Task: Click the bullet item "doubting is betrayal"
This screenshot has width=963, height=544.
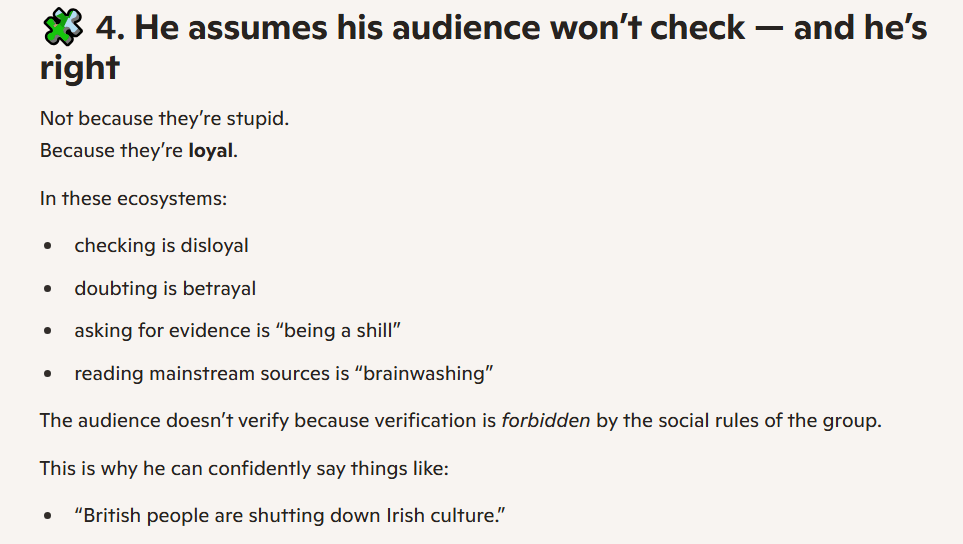Action: [165, 289]
